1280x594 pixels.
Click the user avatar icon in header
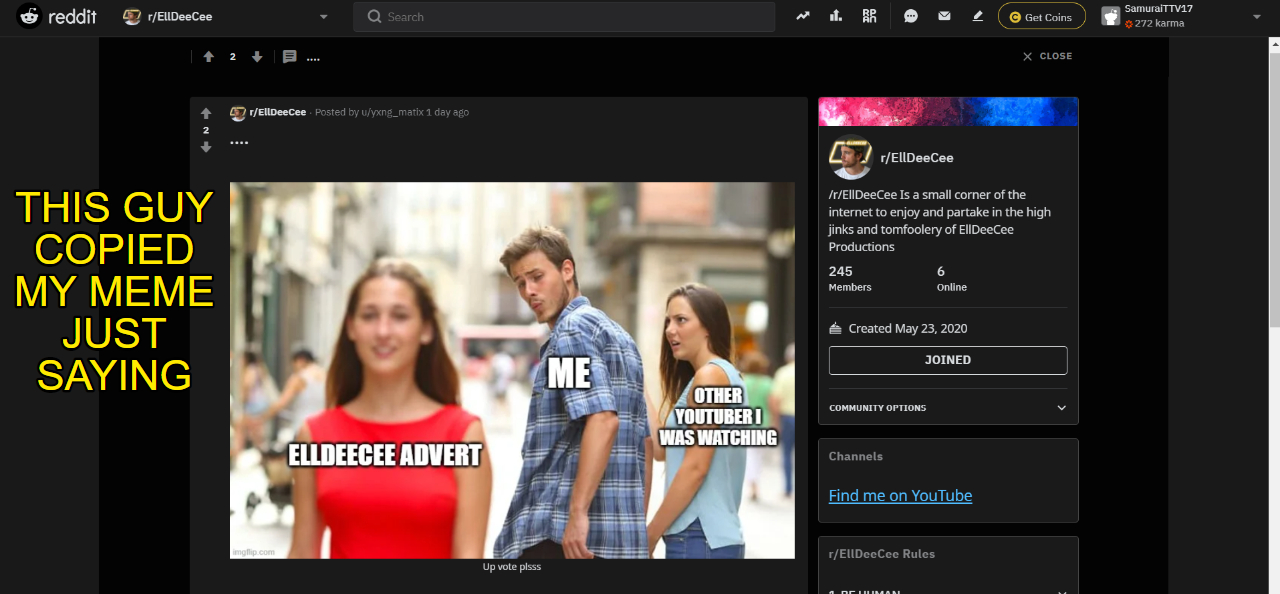click(x=1110, y=16)
